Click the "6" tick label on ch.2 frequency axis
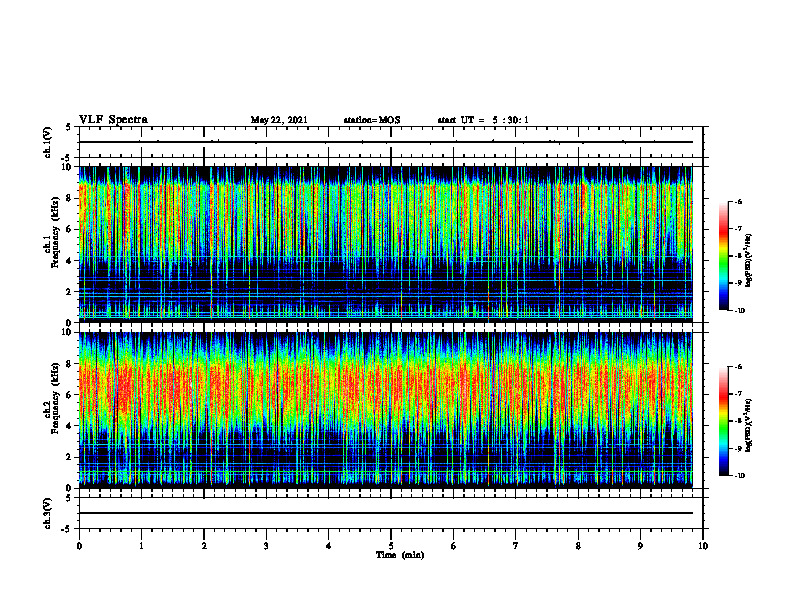792x612 pixels. click(69, 395)
